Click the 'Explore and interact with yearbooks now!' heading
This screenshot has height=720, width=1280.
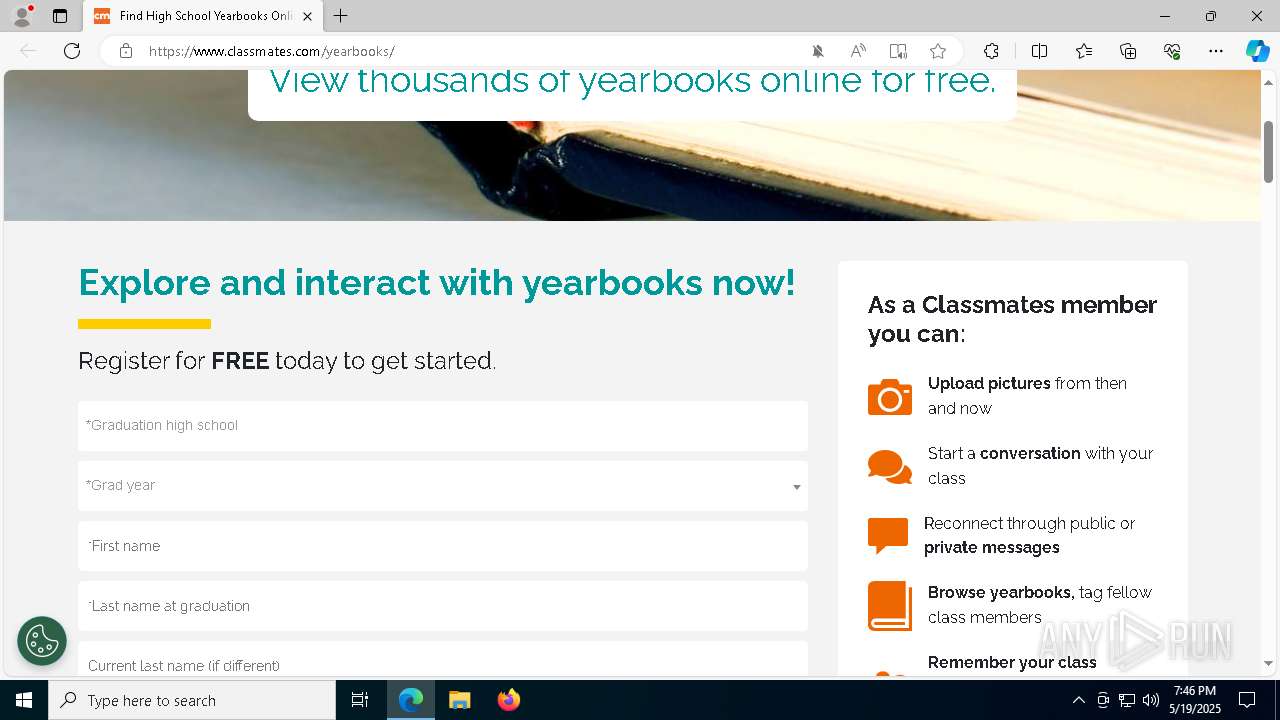(x=437, y=283)
